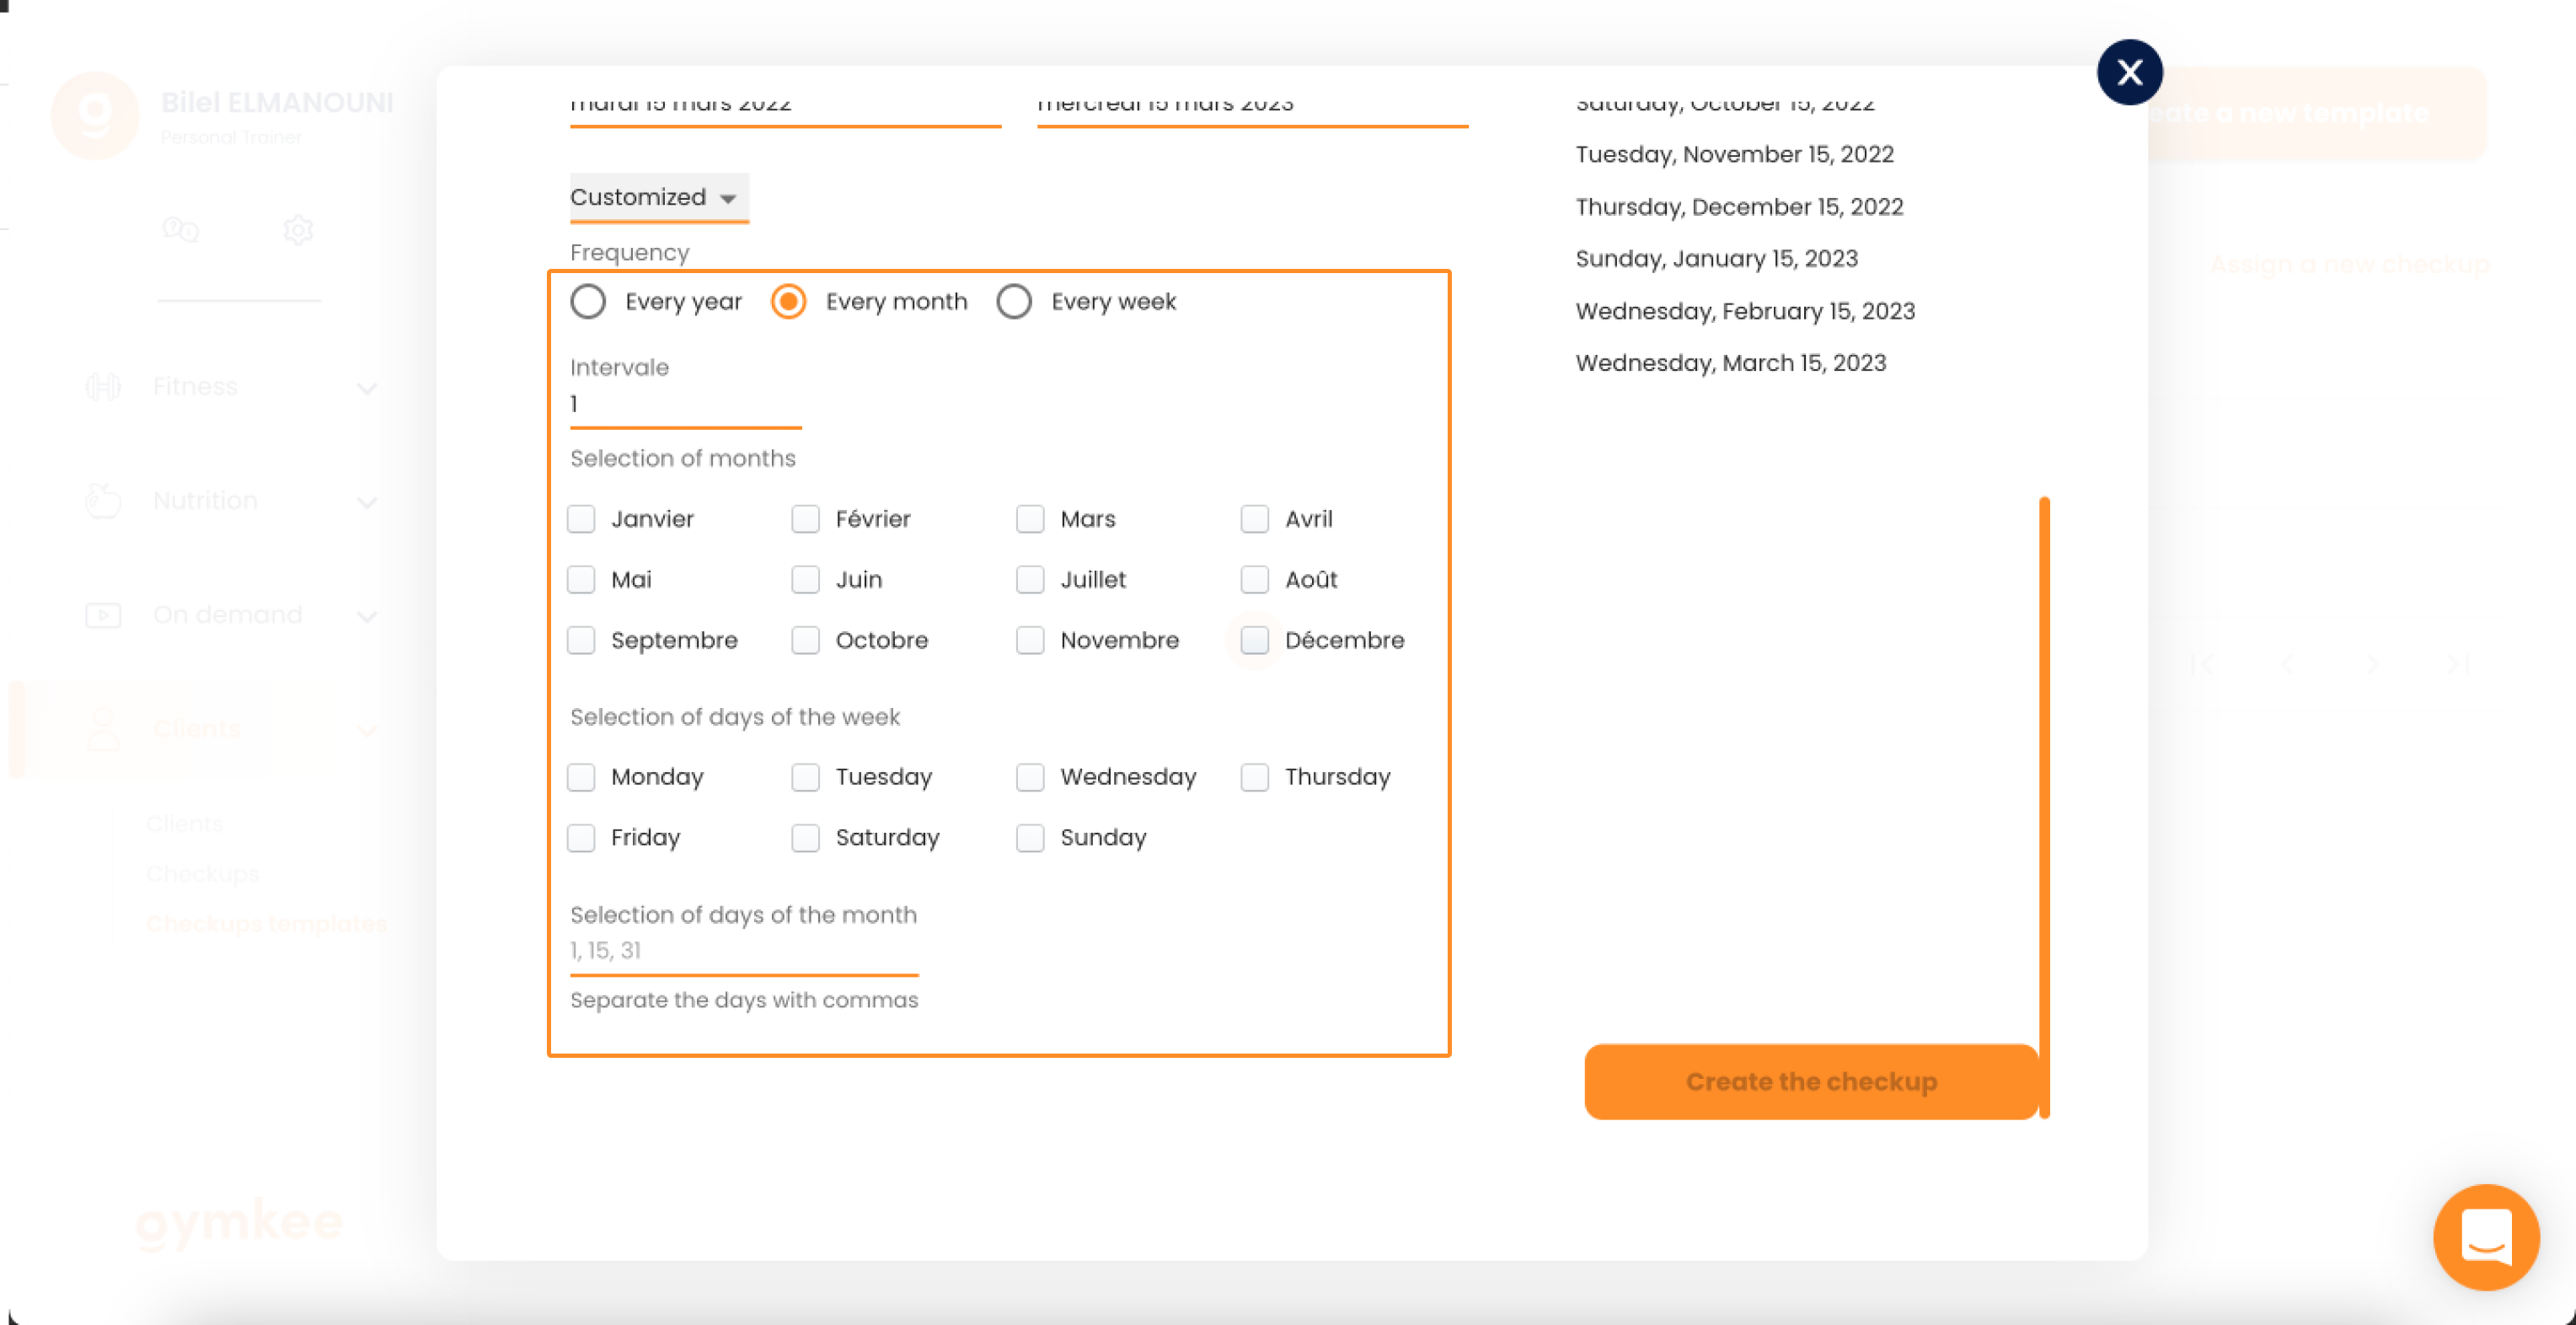Click the date Sunday, January 15, 2023
Image resolution: width=2576 pixels, height=1325 pixels.
pyautogui.click(x=1717, y=259)
